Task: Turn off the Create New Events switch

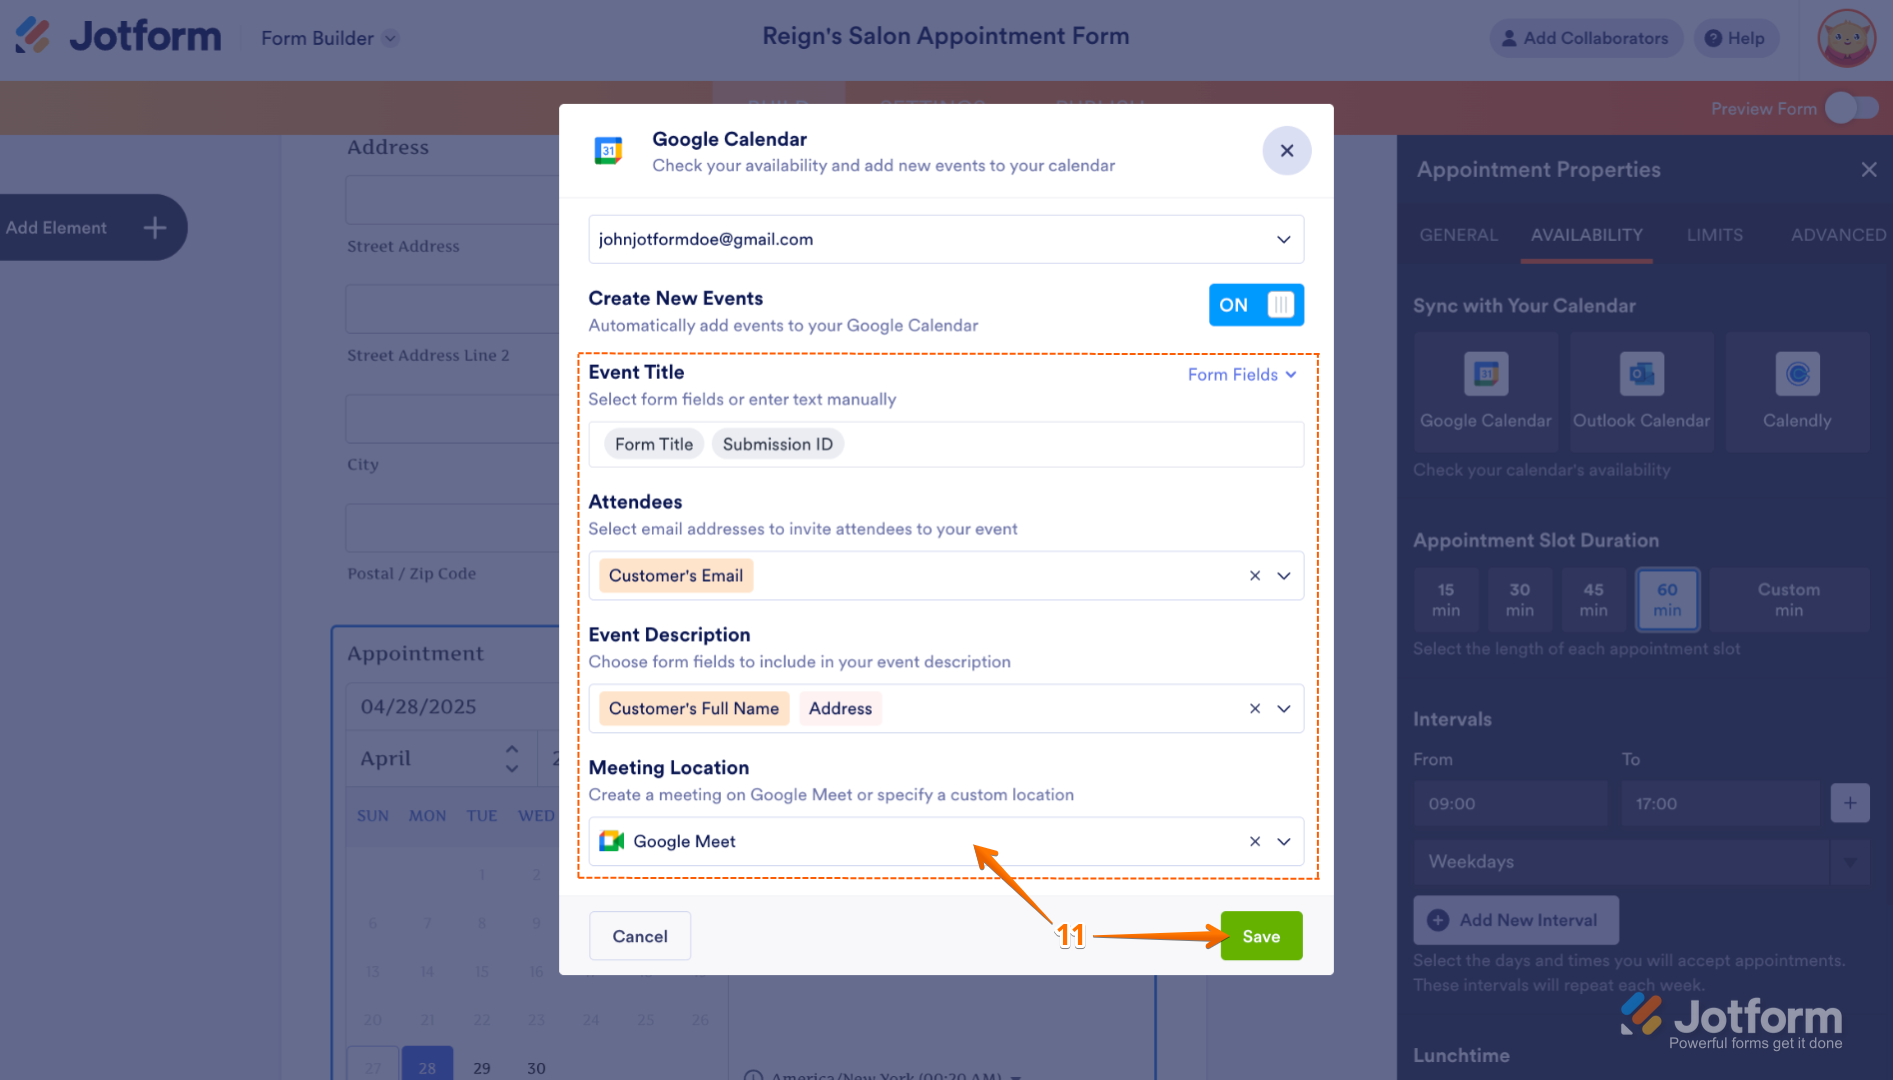Action: pyautogui.click(x=1256, y=305)
